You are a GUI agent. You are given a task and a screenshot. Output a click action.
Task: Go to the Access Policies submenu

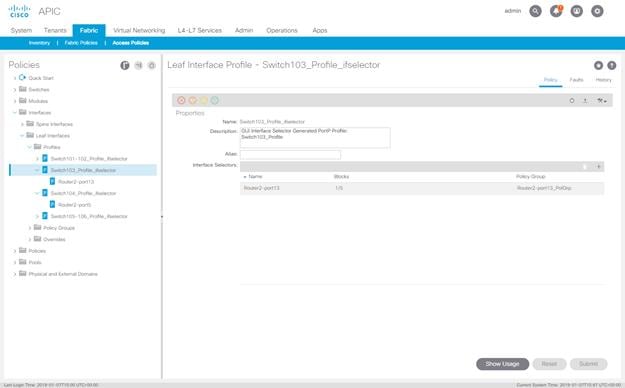(131, 43)
